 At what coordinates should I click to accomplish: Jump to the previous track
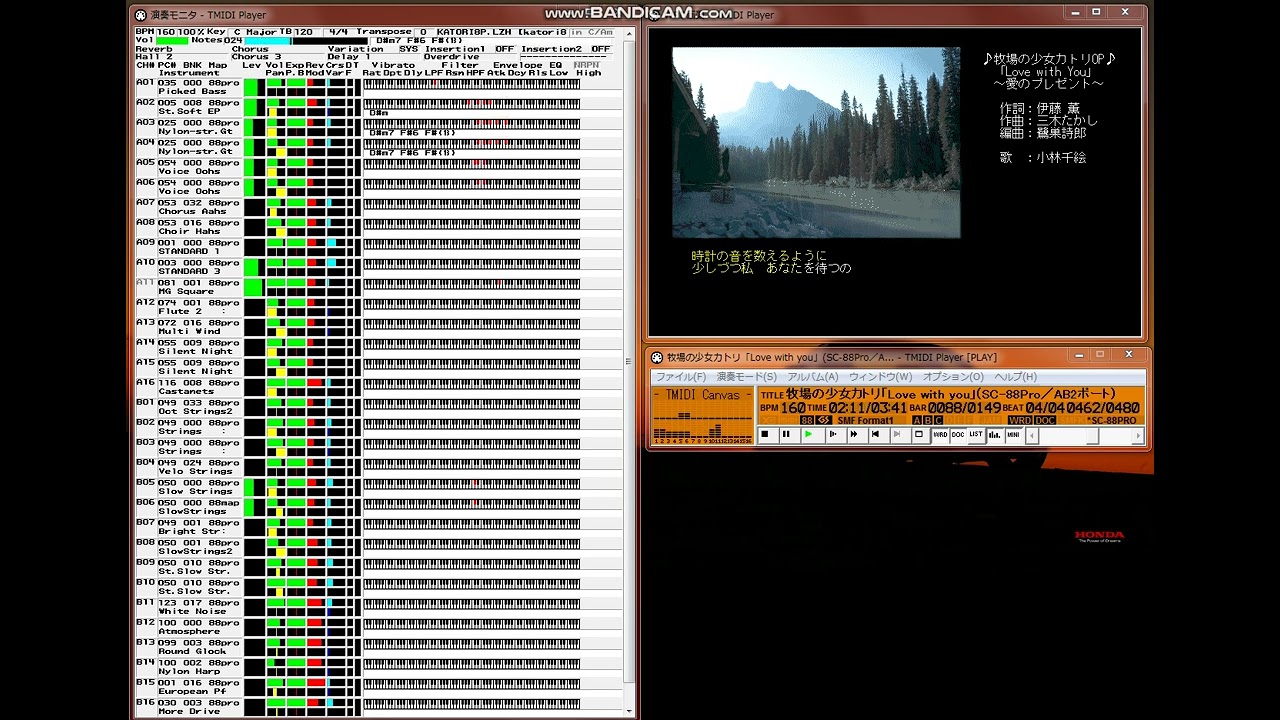875,435
